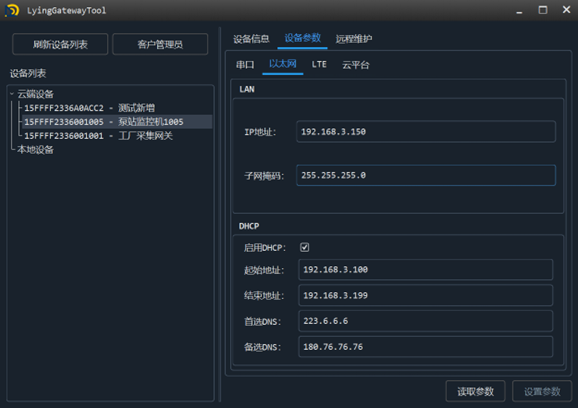Click the 设置参数 button
This screenshot has height=408, width=578.
pos(542,391)
